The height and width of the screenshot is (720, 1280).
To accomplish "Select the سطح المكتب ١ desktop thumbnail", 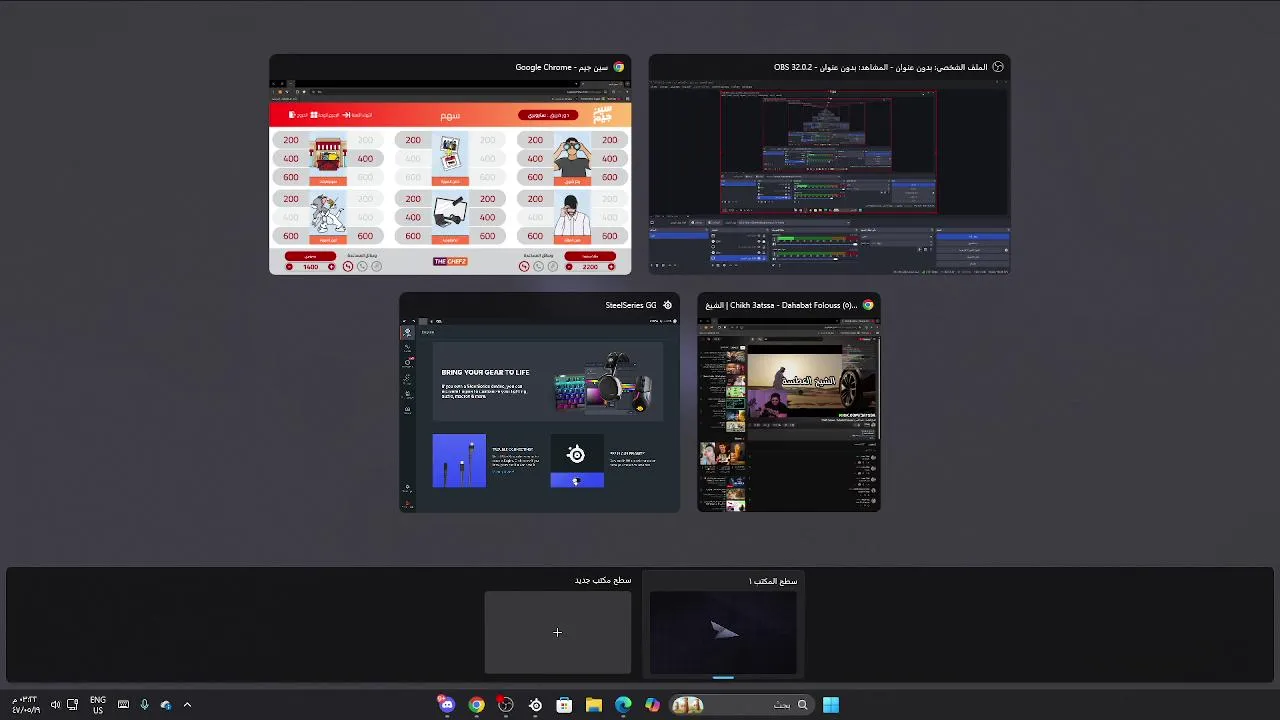I will (x=723, y=632).
